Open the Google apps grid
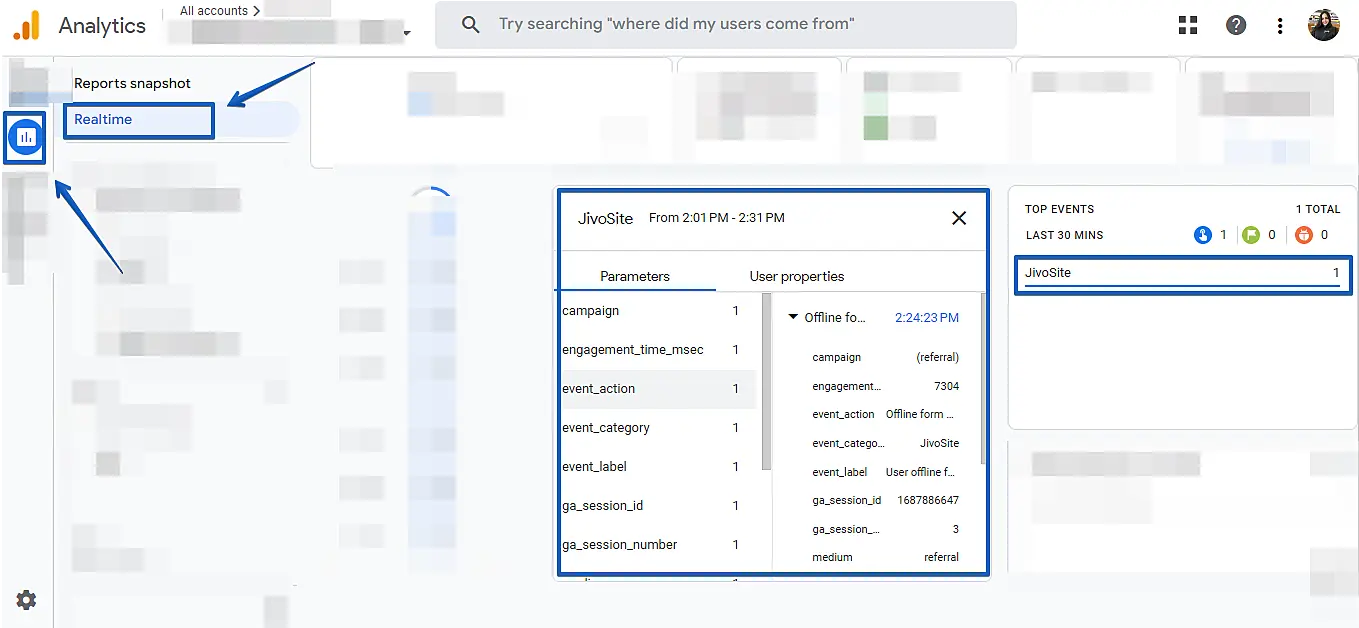 [1188, 25]
